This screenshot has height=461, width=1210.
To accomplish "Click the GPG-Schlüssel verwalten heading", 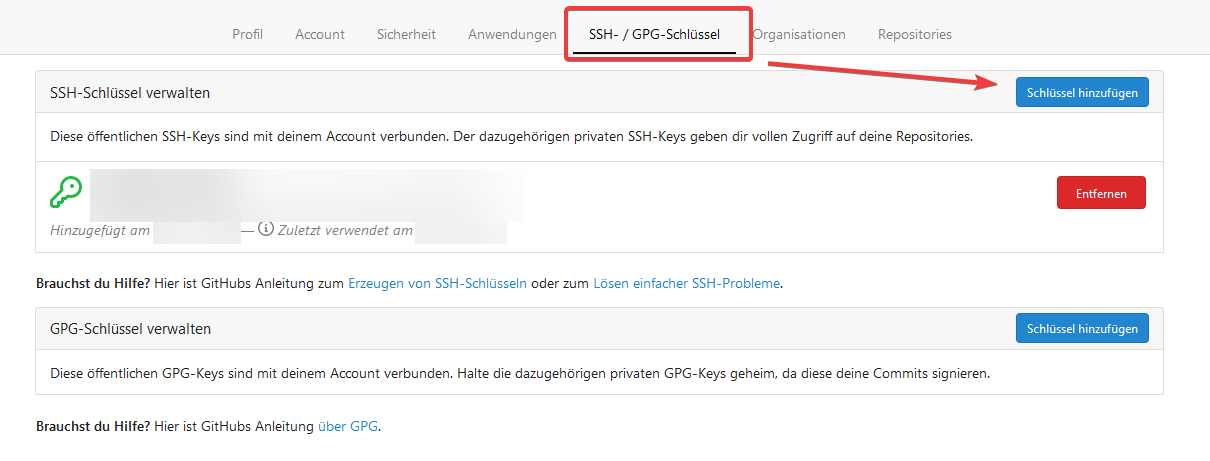I will click(x=131, y=328).
